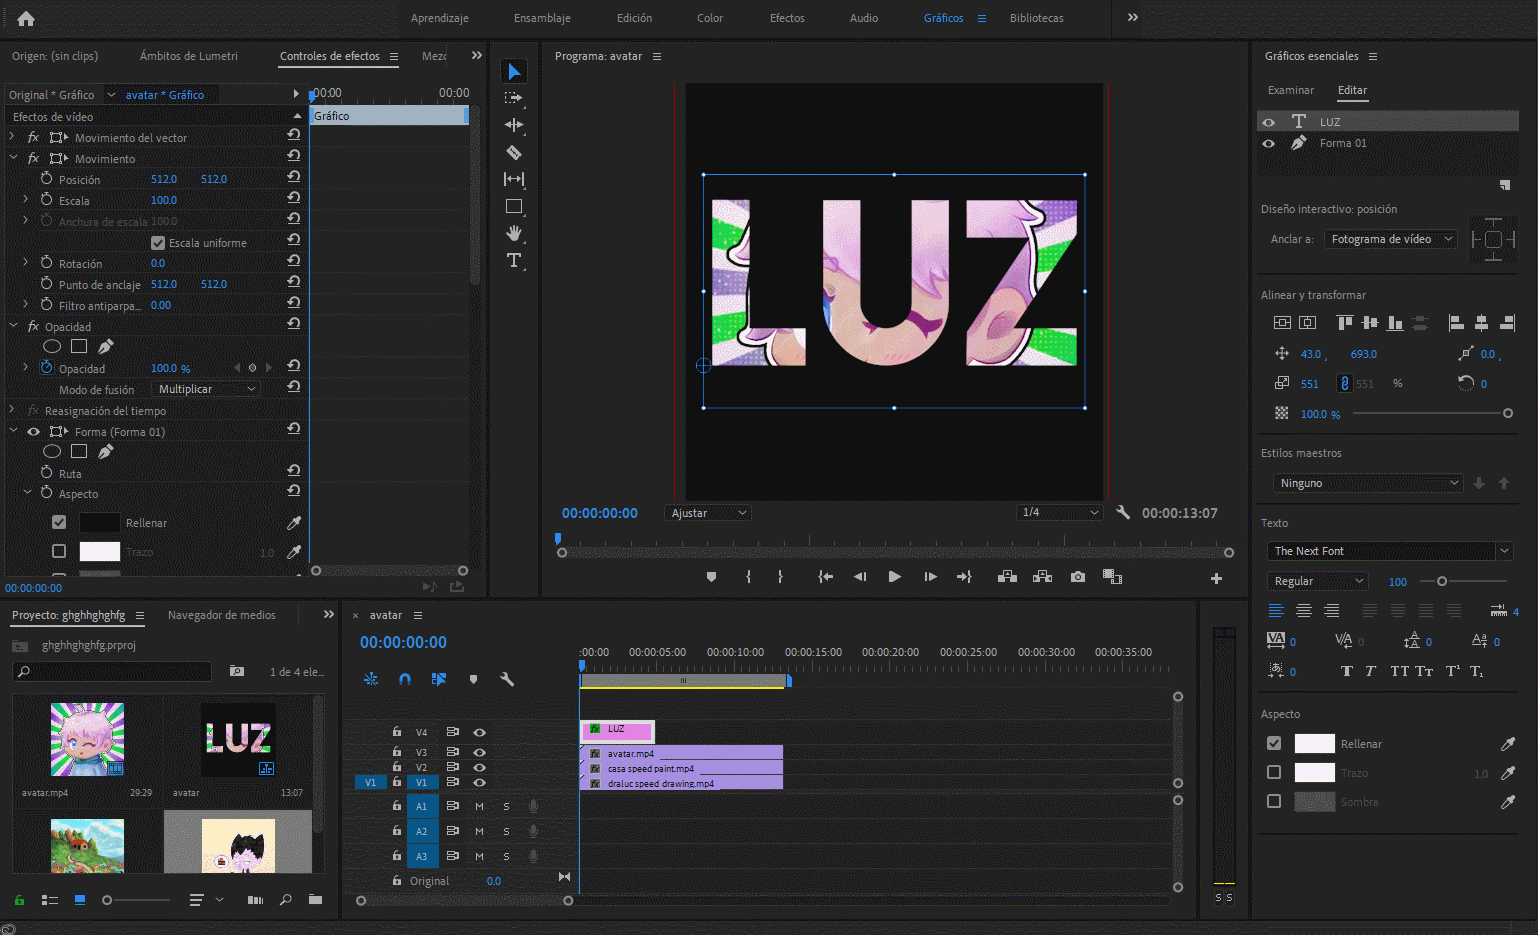Open Navegador de medios tab
The height and width of the screenshot is (935, 1538).
coord(222,615)
